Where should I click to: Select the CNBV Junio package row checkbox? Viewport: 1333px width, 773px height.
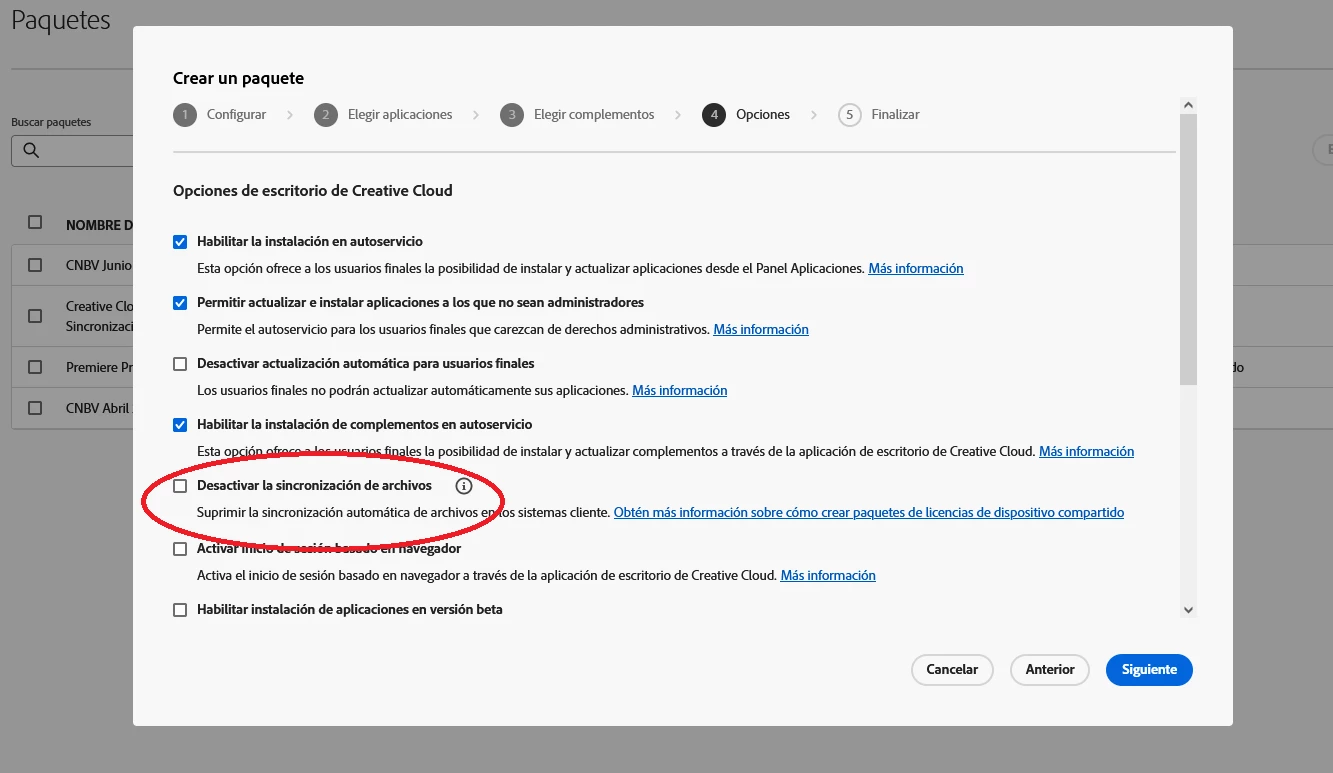(x=35, y=265)
